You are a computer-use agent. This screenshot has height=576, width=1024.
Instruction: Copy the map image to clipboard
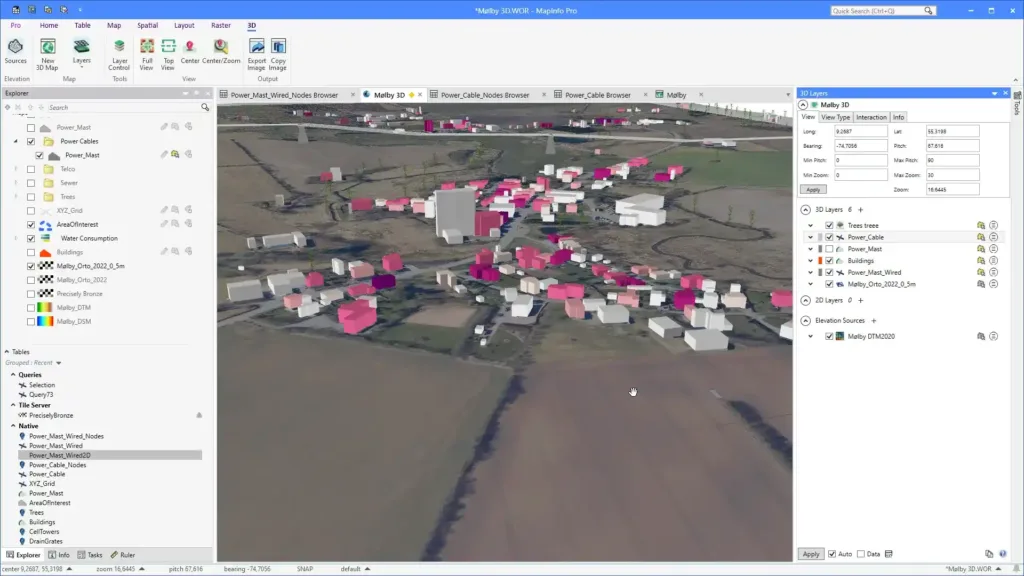(277, 50)
